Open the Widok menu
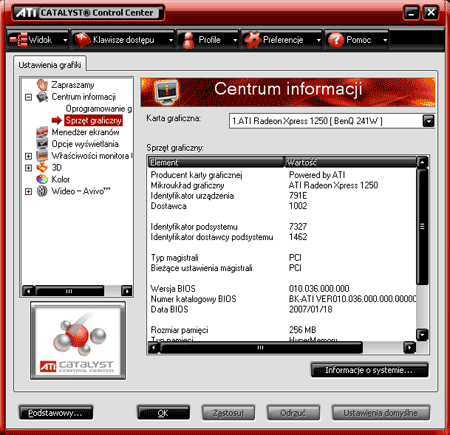The height and width of the screenshot is (435, 450). click(x=38, y=40)
